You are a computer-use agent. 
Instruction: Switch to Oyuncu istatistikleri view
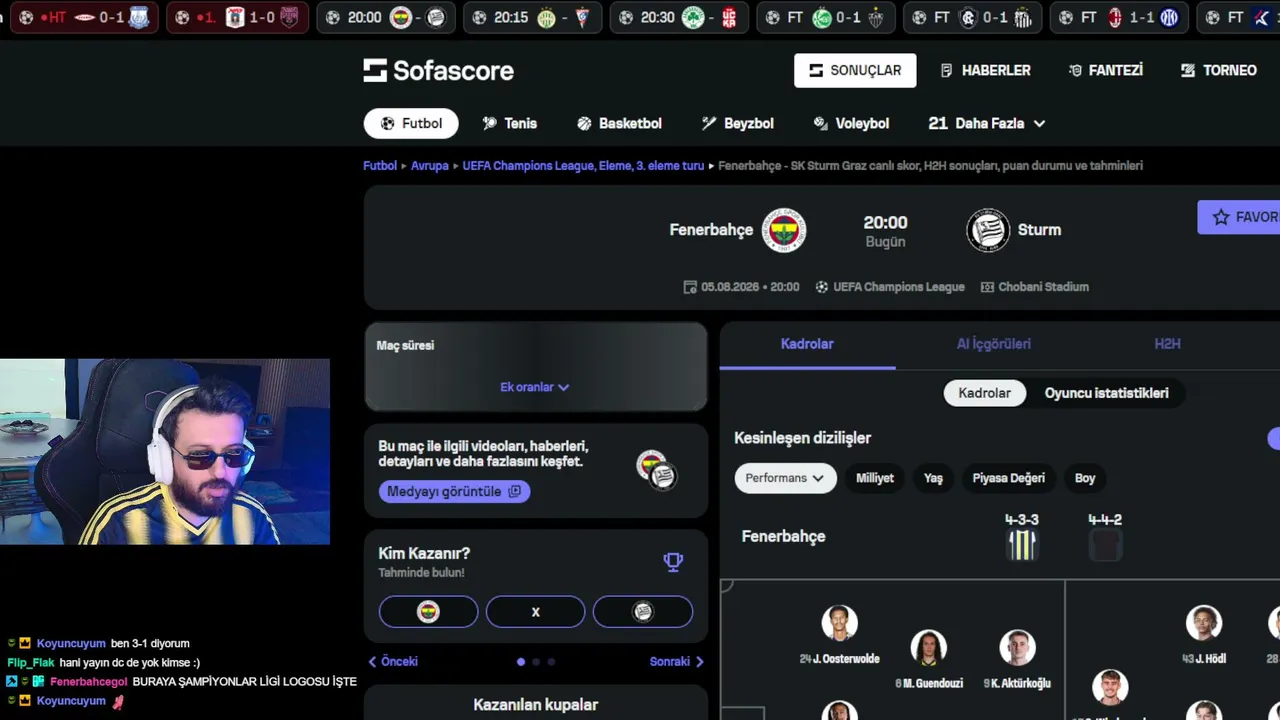point(1106,393)
